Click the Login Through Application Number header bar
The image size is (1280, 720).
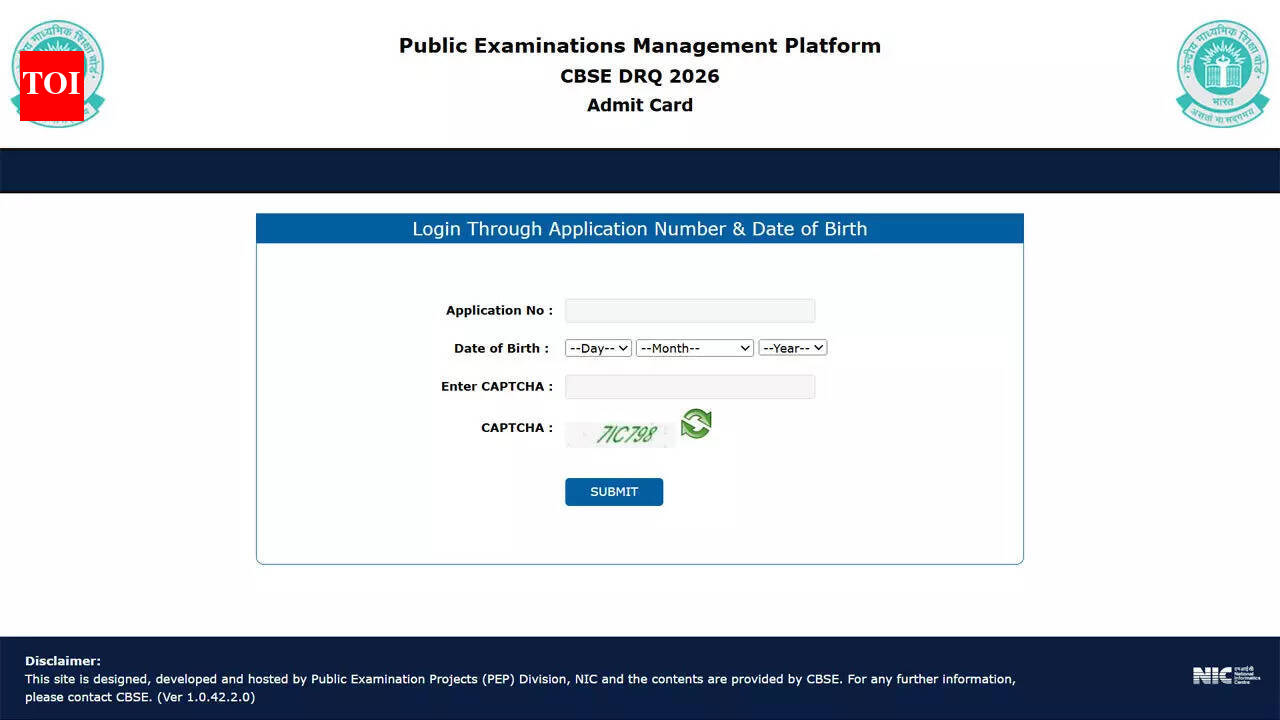click(639, 229)
